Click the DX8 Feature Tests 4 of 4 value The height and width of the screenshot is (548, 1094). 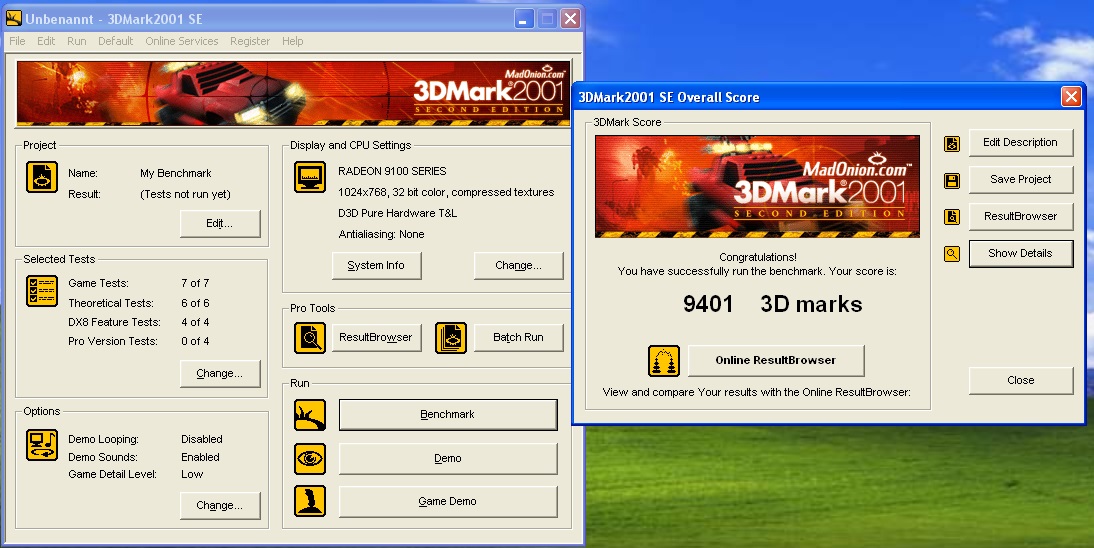[x=195, y=322]
